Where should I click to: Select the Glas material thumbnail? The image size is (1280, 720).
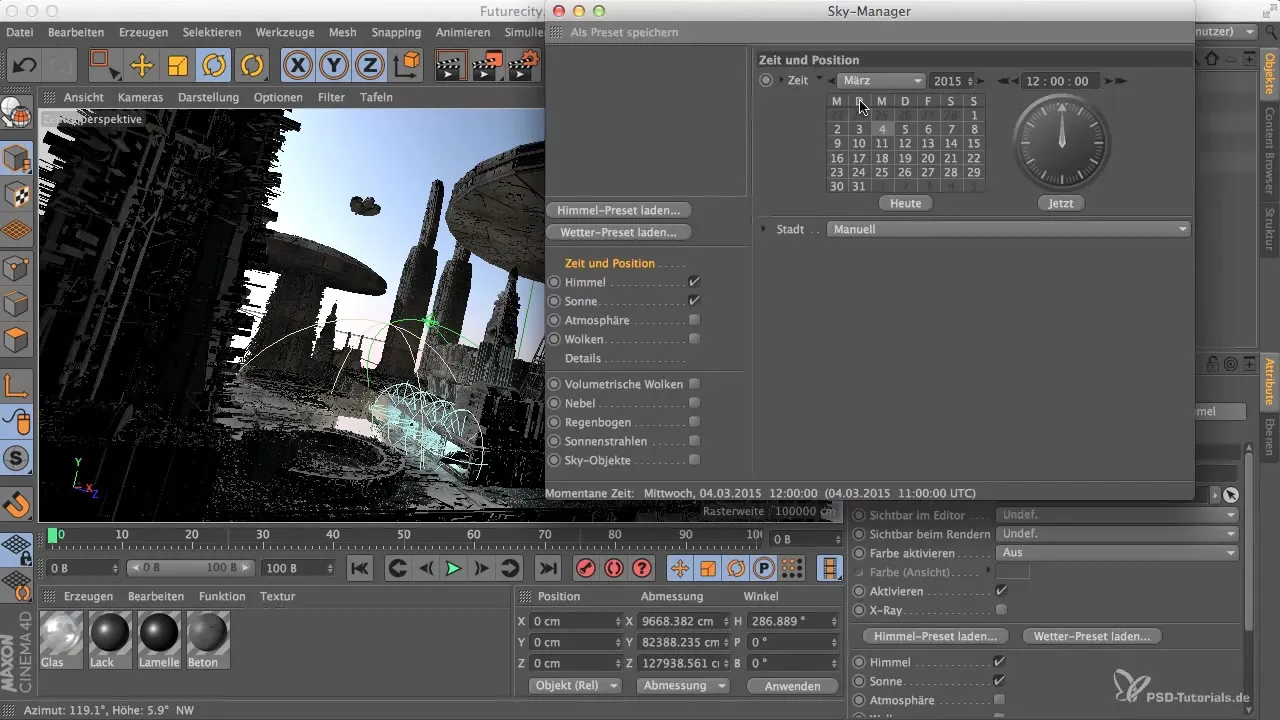[63, 640]
